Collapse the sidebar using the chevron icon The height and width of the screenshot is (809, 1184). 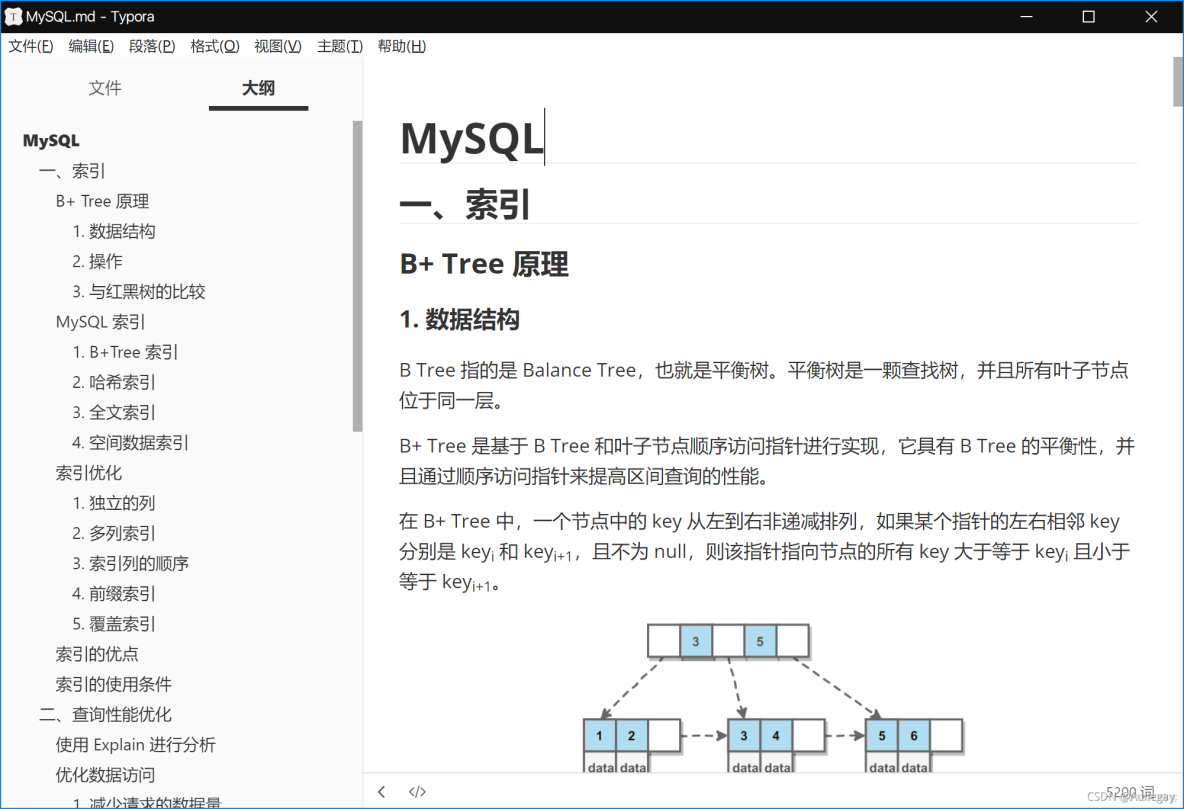click(381, 790)
